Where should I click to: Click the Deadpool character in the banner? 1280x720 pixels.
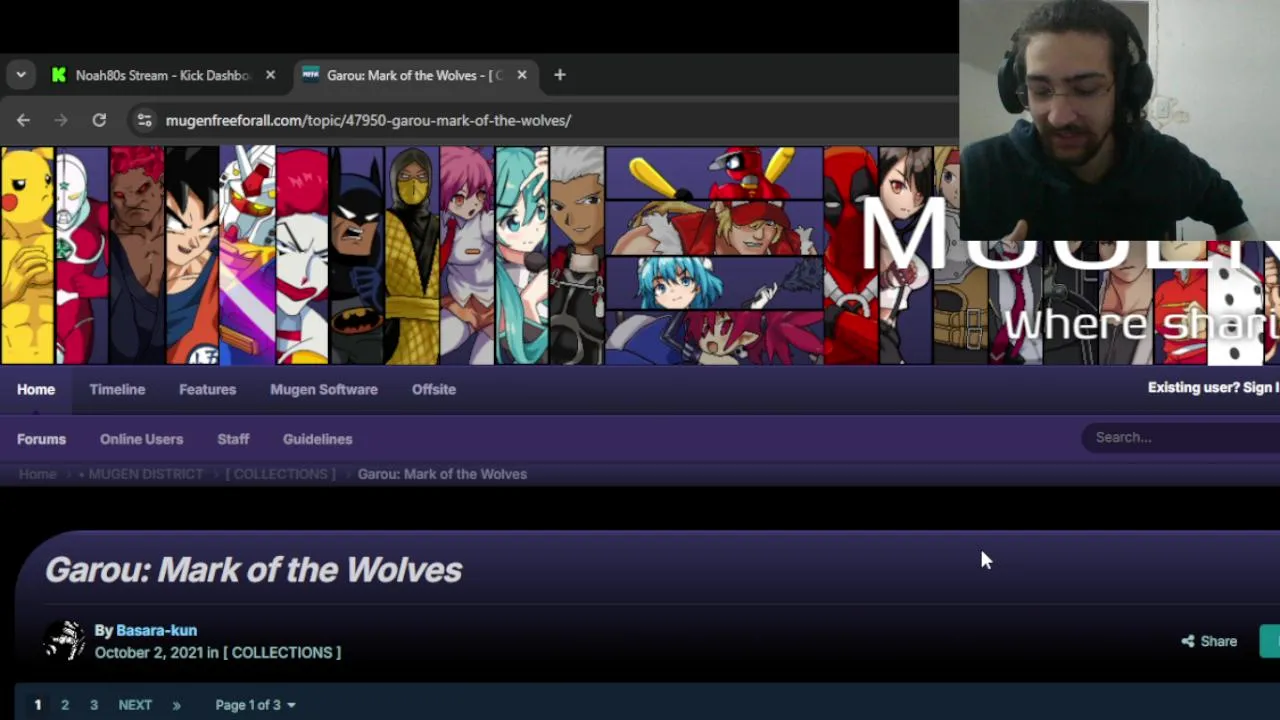(x=850, y=255)
